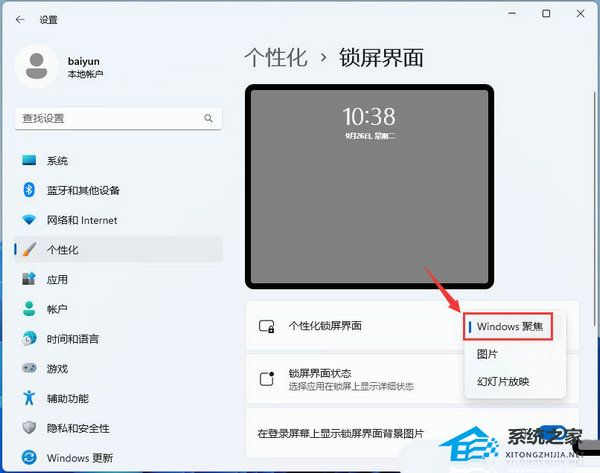This screenshot has height=473, width=600.
Task: Click the back arrow in the title bar
Action: pos(20,18)
